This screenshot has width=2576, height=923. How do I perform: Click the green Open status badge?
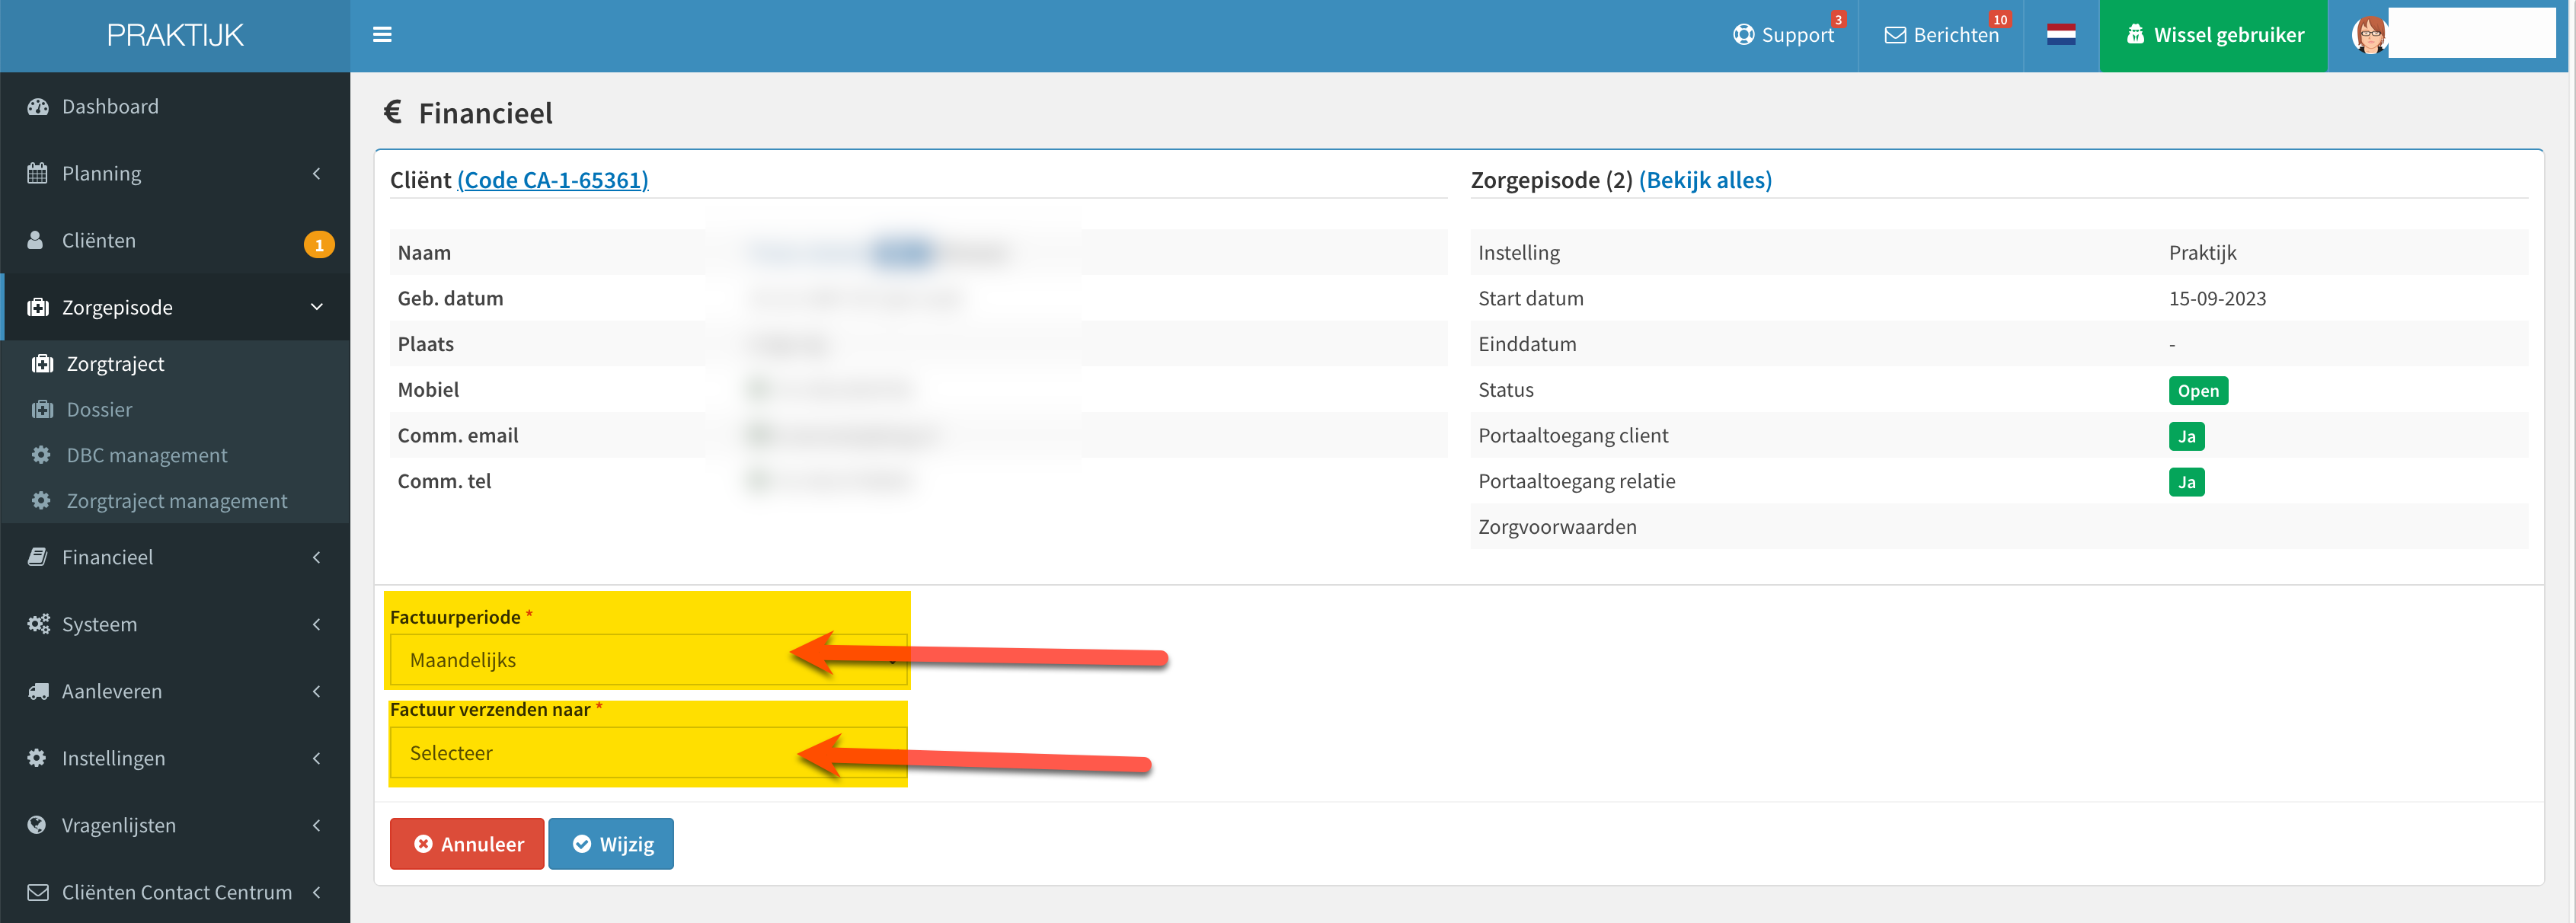coord(2198,391)
